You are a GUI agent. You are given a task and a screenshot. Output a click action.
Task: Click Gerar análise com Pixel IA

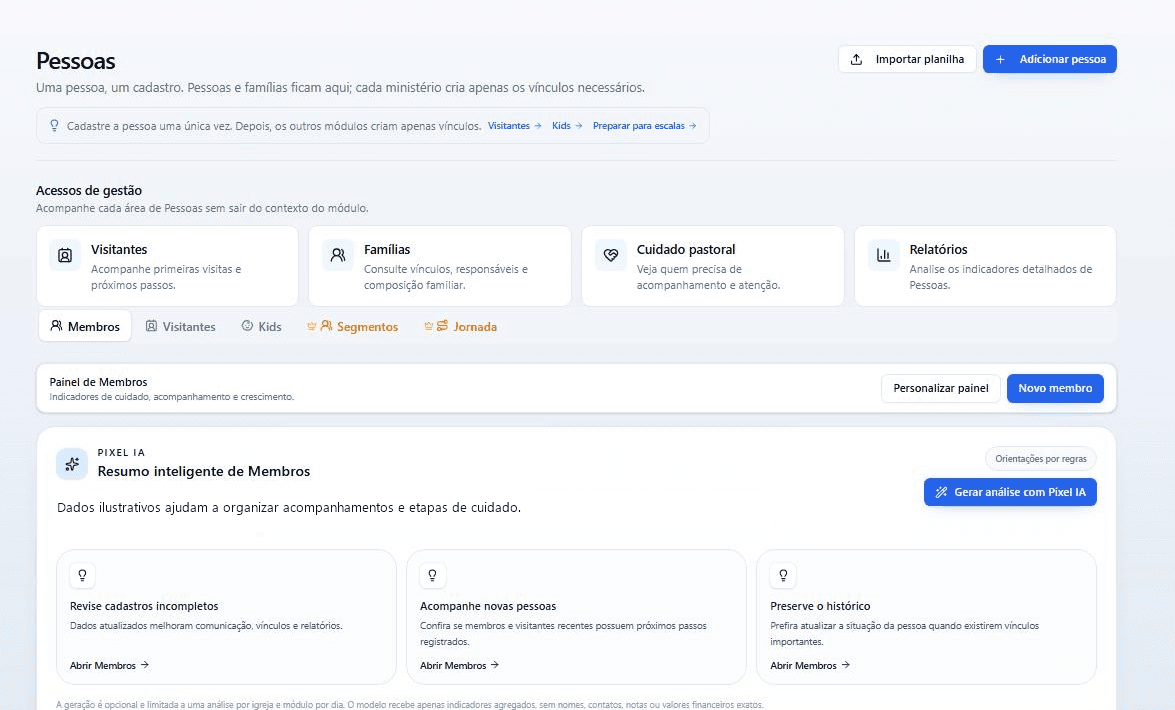coord(1010,492)
